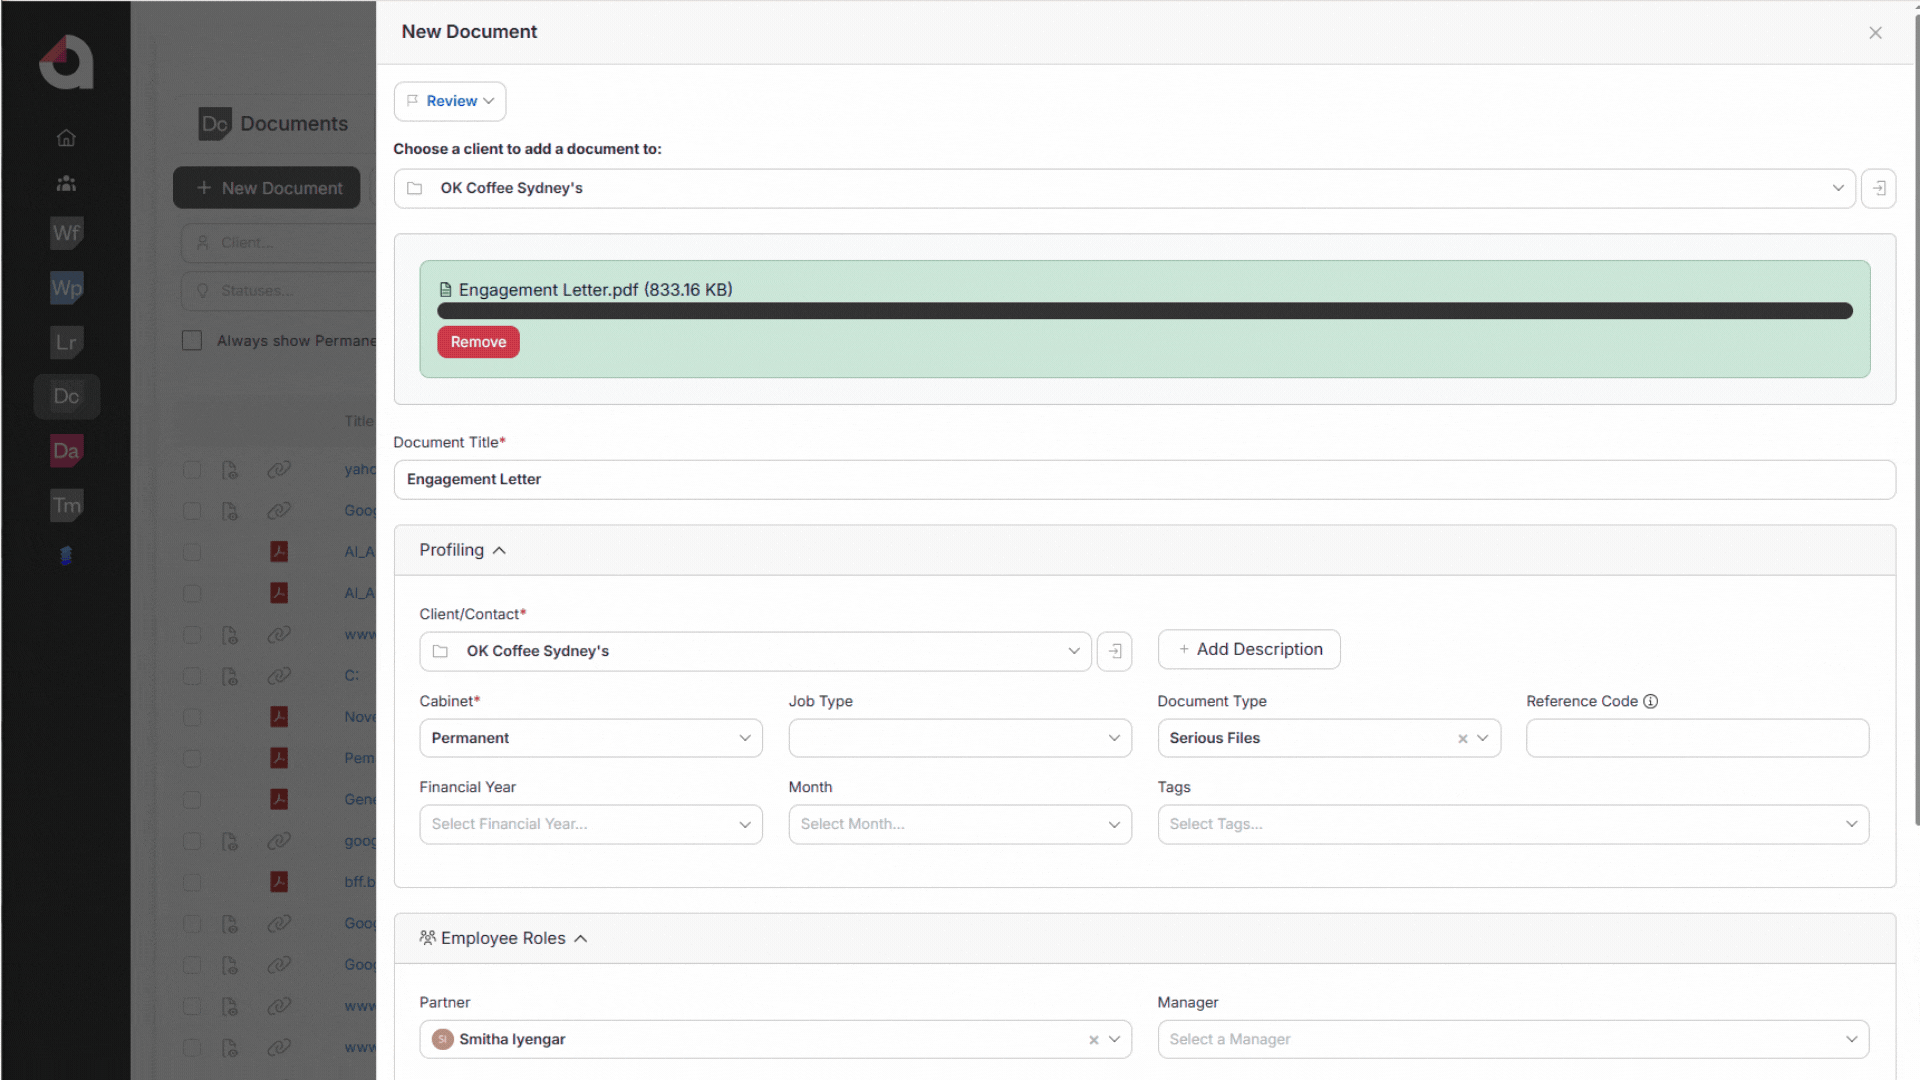1920x1080 pixels.
Task: Expand the Select Financial Year dropdown
Action: [590, 824]
